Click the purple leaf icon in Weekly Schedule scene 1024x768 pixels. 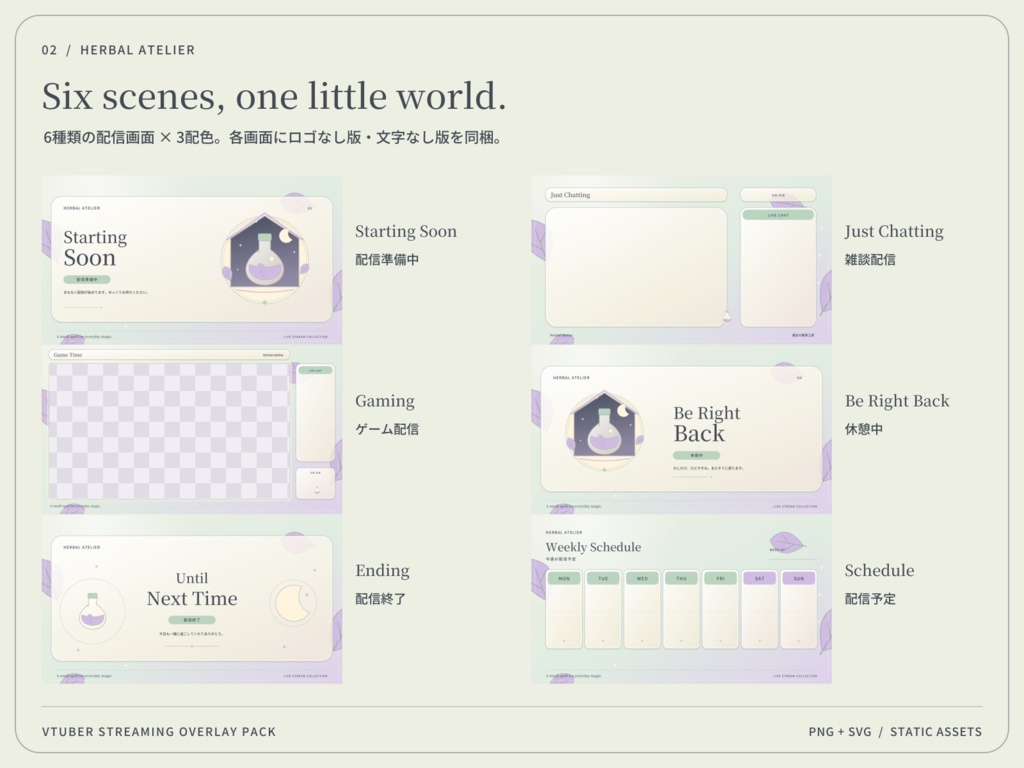pyautogui.click(x=787, y=542)
